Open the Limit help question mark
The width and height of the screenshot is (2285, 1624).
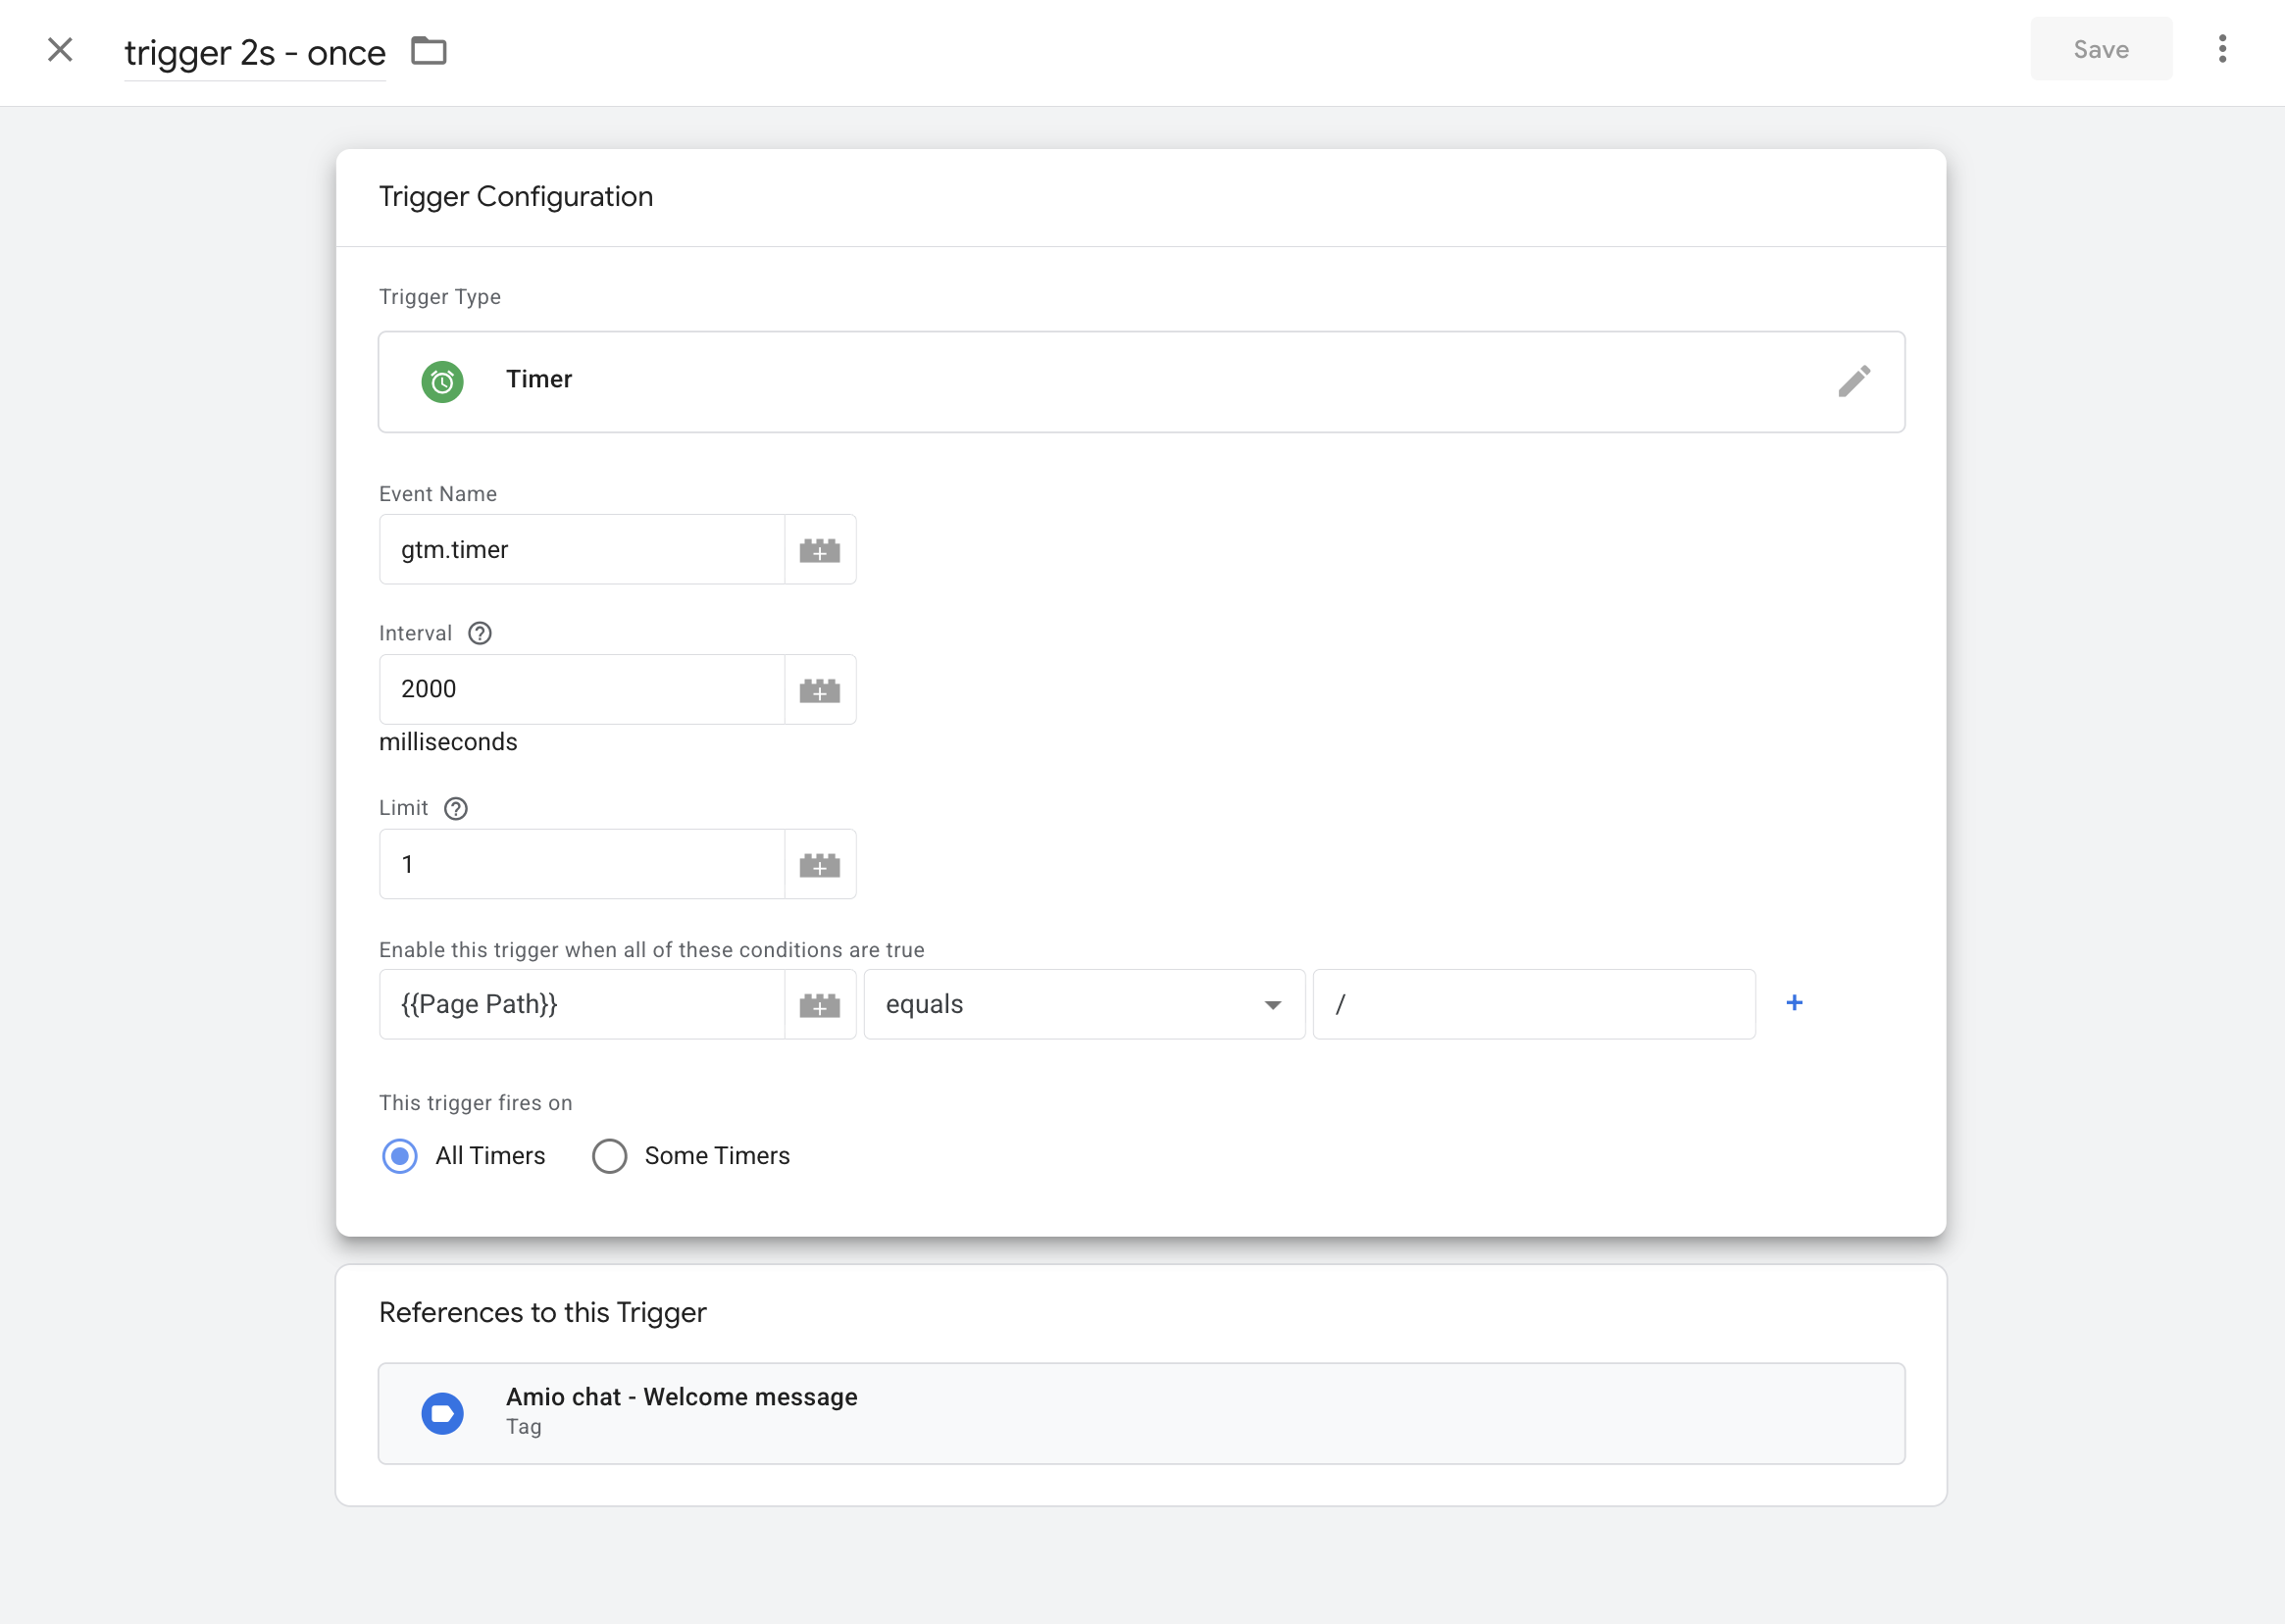[x=456, y=808]
